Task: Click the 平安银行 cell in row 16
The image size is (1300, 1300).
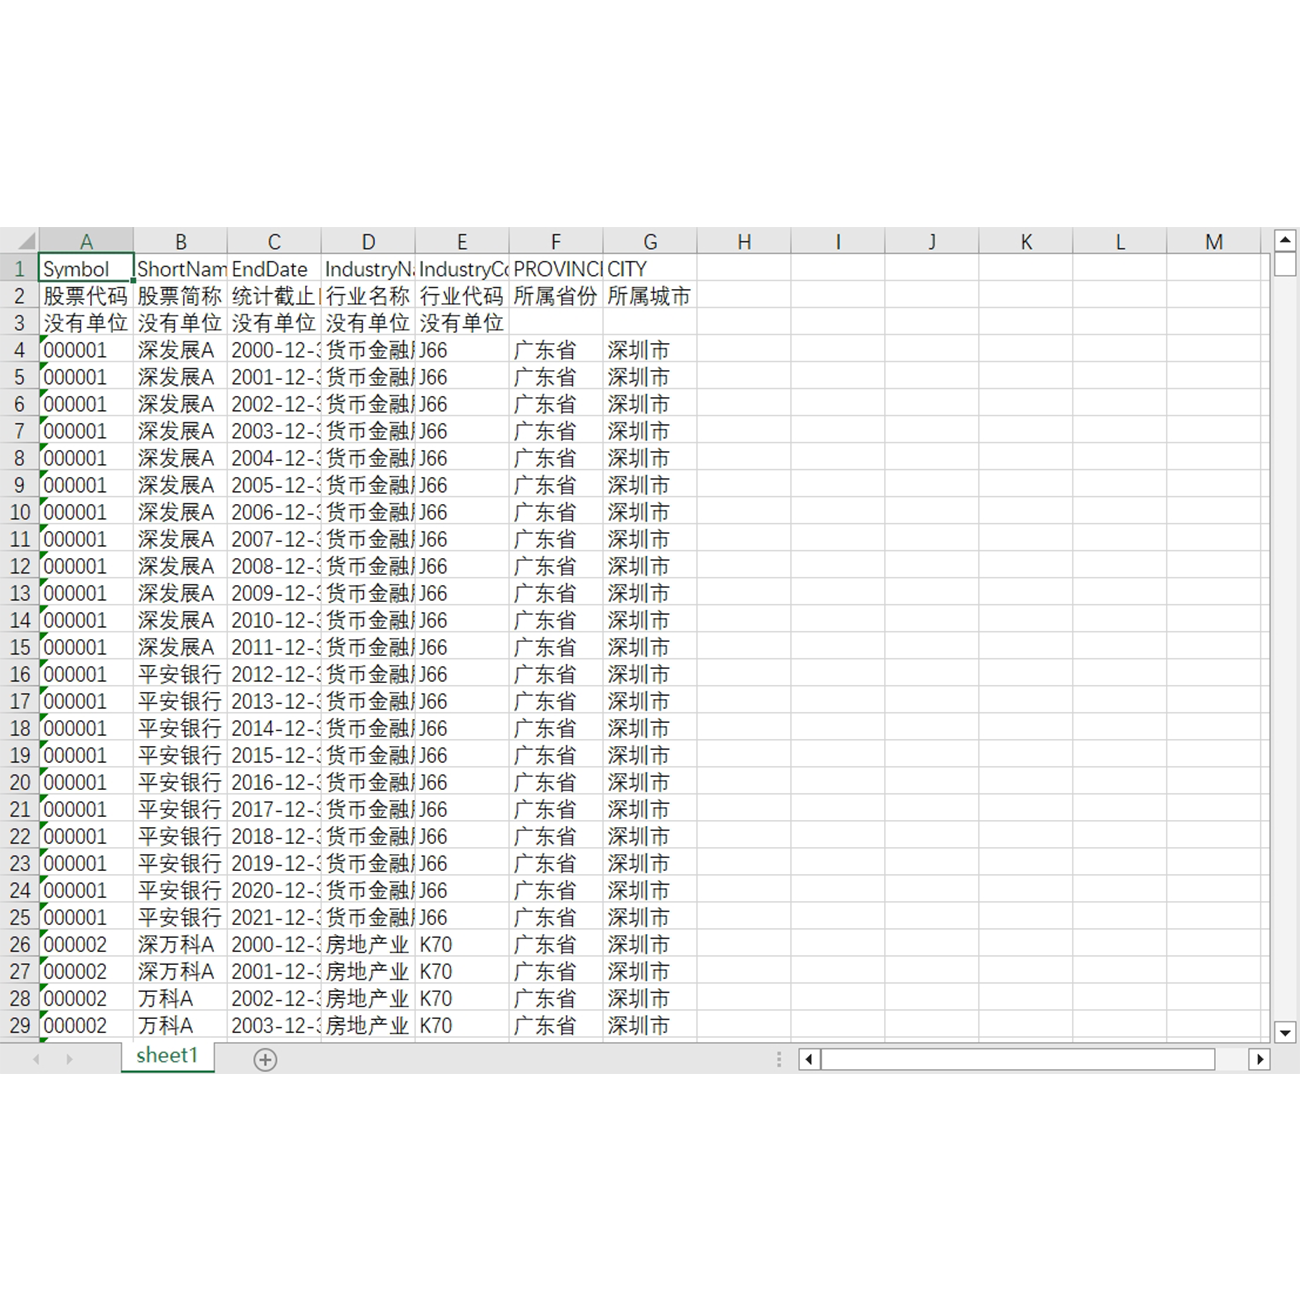Action: click(180, 674)
